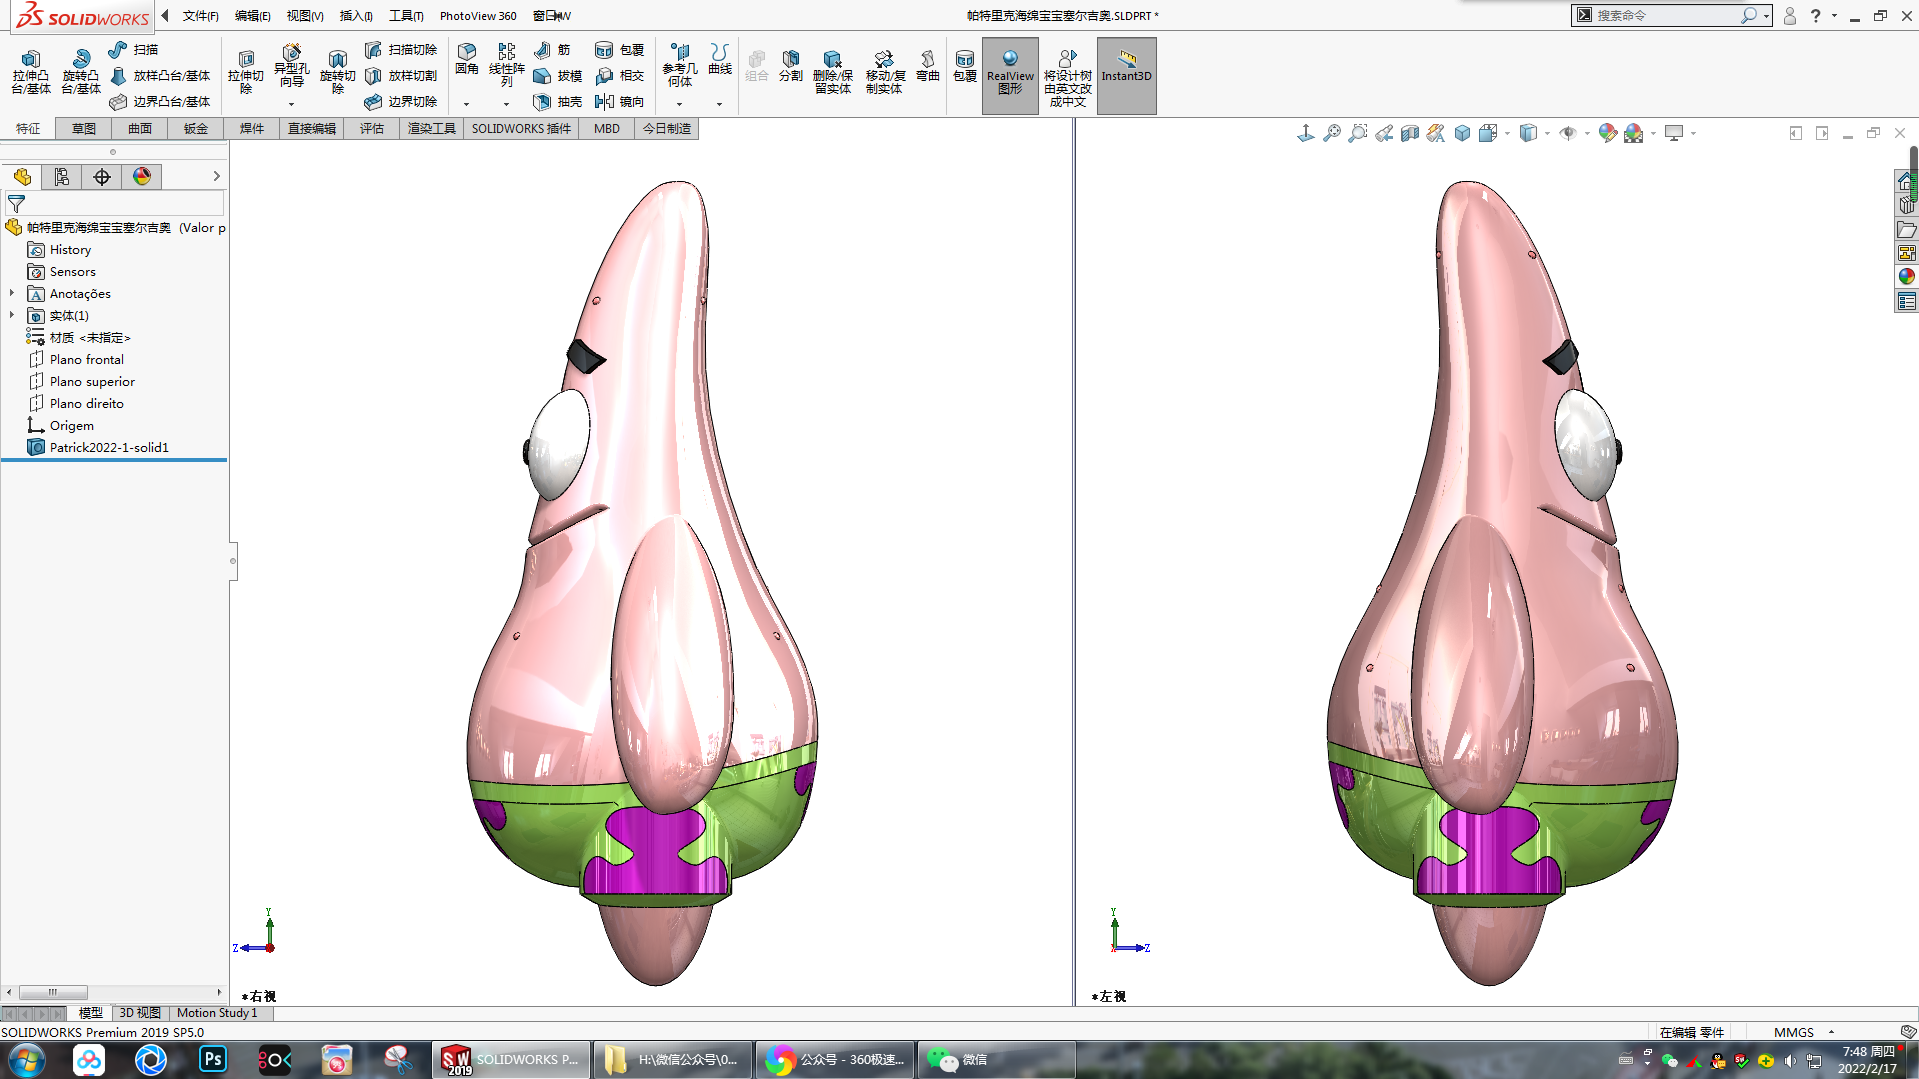Viewport: 1919px width, 1079px height.
Task: Open the 工具(T) menu
Action: (406, 16)
